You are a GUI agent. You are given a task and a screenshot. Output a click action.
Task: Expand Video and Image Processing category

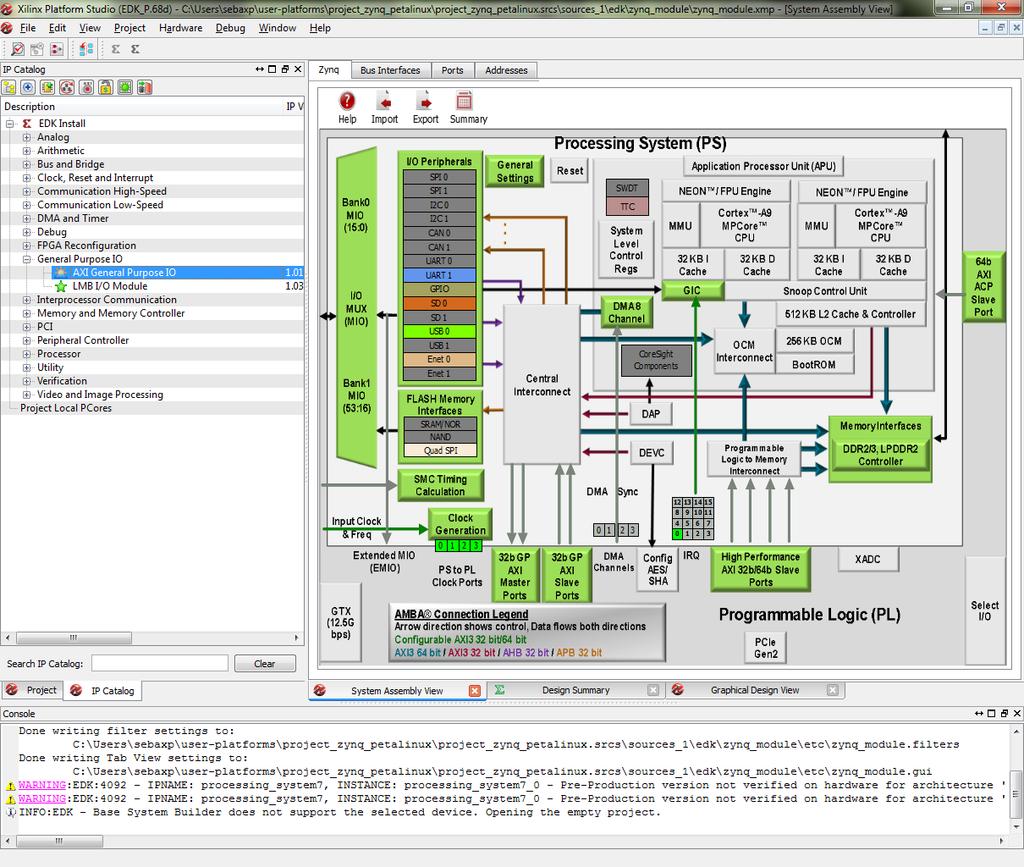[26, 395]
